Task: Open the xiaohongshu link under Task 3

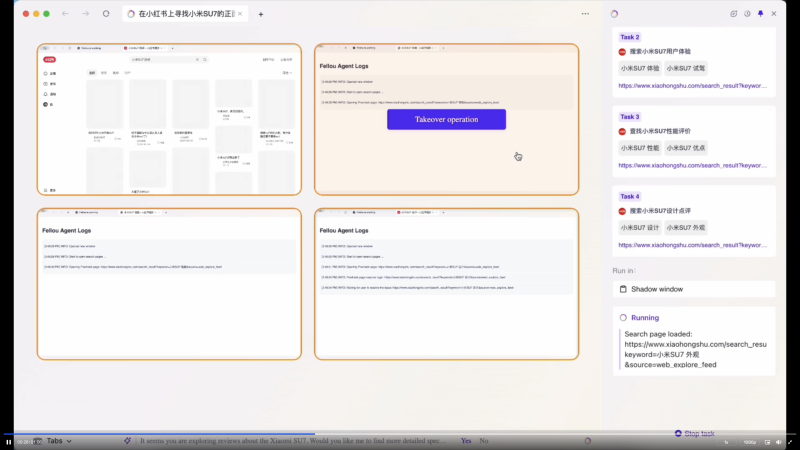Action: [x=692, y=165]
